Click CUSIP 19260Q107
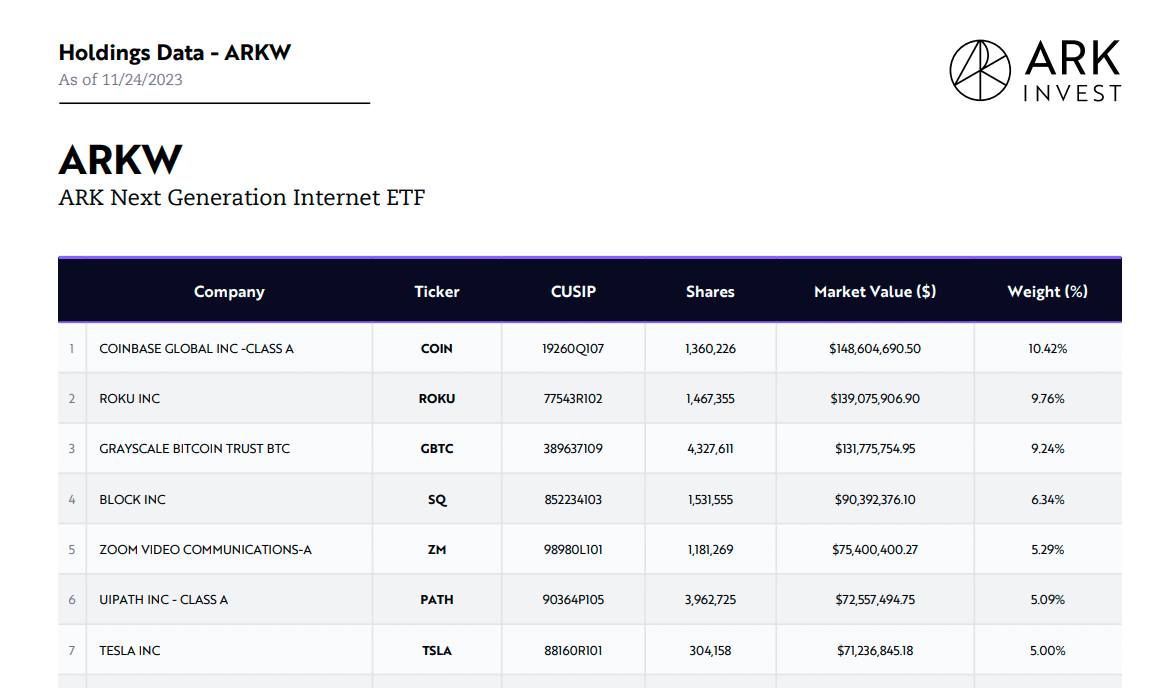1174x688 pixels. [x=573, y=349]
